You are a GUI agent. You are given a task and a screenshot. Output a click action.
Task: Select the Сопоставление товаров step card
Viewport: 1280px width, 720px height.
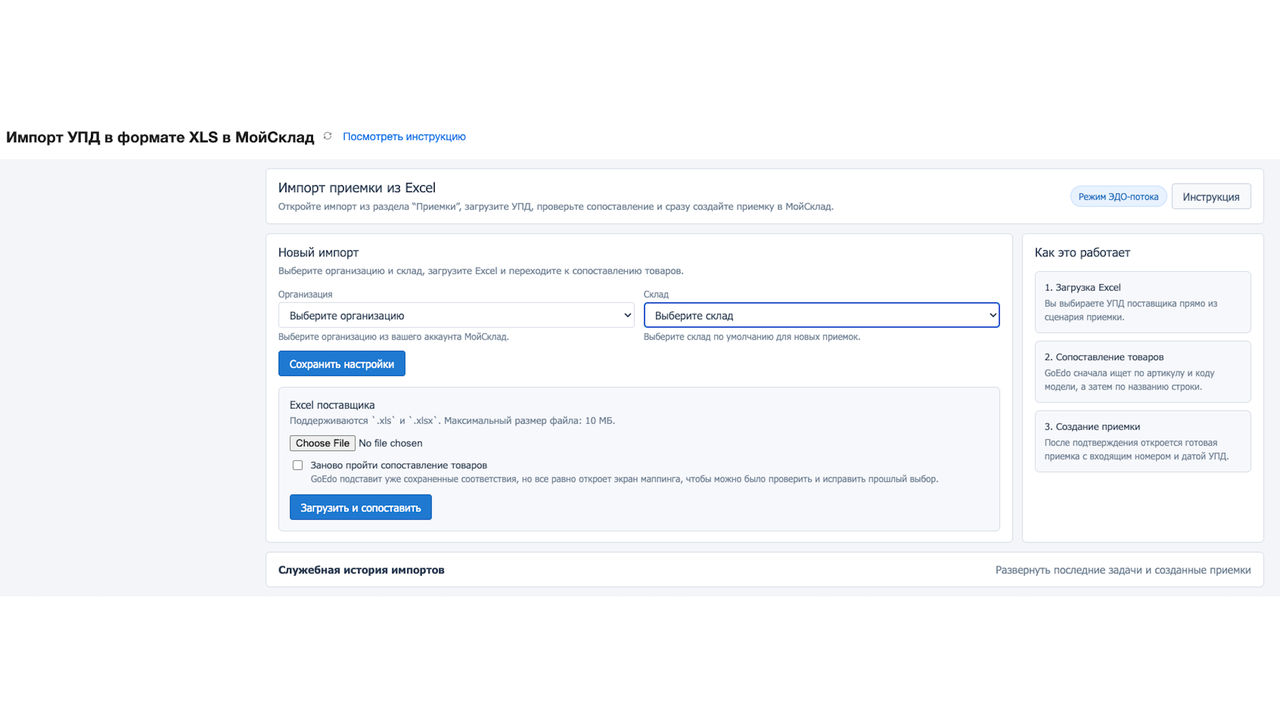tap(1142, 371)
